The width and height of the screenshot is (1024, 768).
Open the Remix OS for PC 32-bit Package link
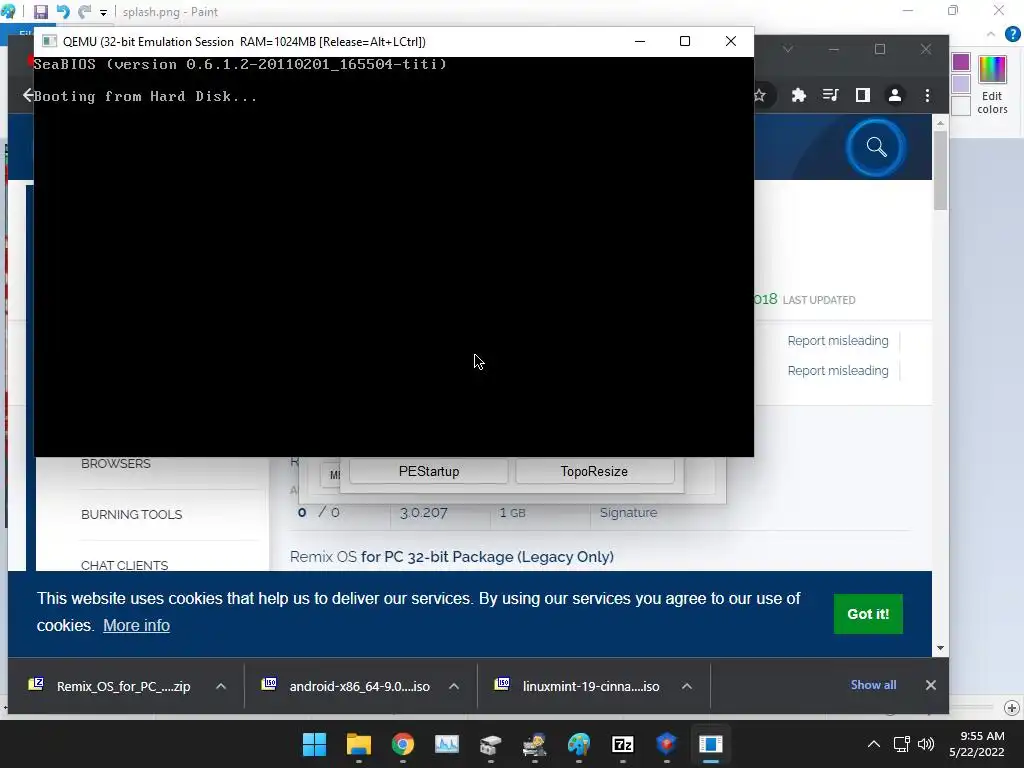pyautogui.click(x=451, y=557)
